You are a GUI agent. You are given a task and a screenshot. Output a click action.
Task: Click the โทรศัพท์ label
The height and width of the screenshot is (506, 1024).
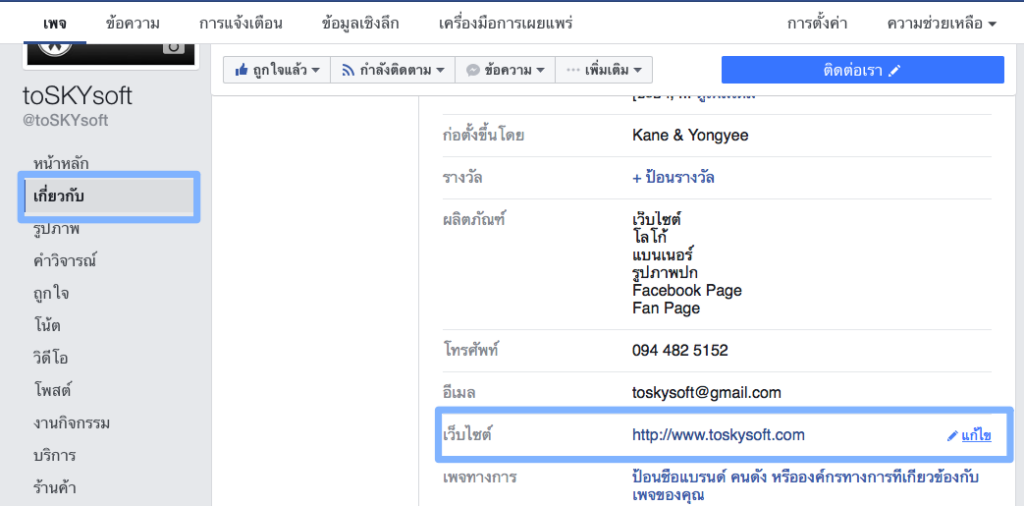pyautogui.click(x=470, y=351)
